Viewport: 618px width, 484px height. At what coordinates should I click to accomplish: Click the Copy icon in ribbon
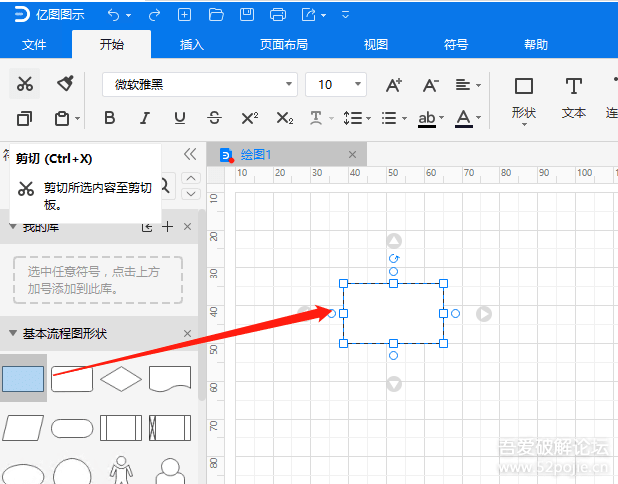point(26,118)
